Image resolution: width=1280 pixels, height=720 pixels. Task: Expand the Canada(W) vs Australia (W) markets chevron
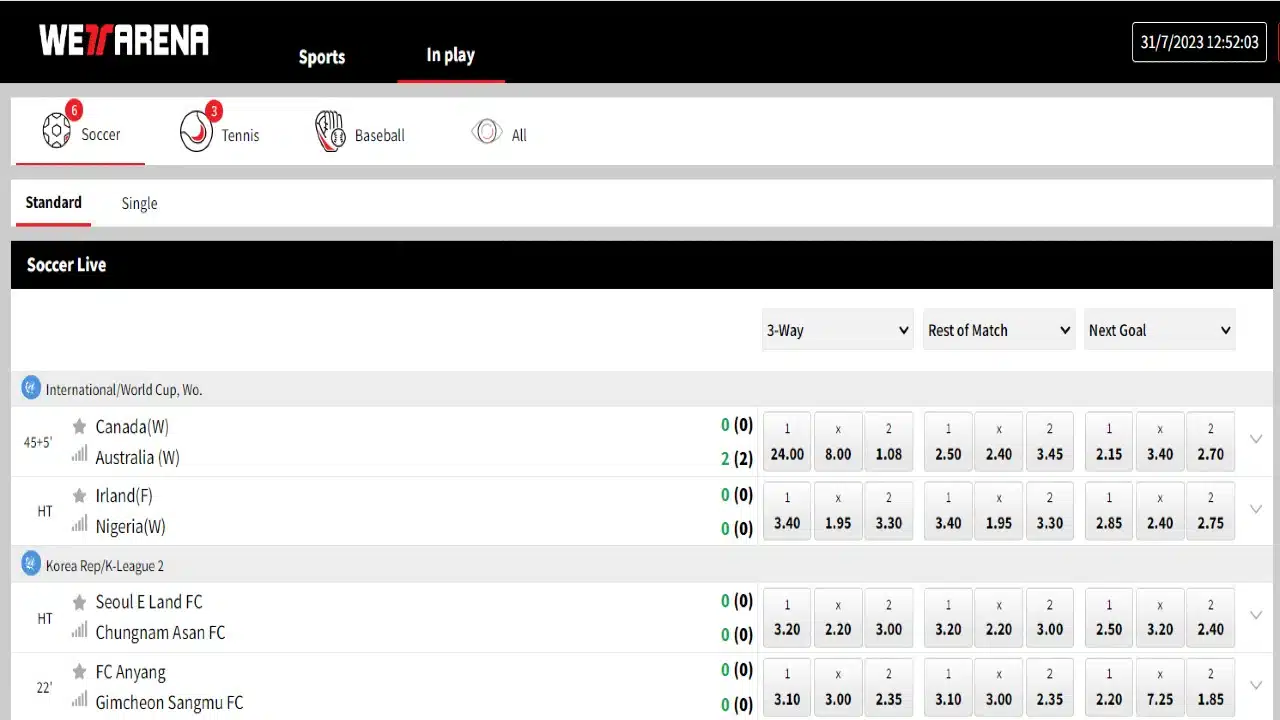point(1256,439)
